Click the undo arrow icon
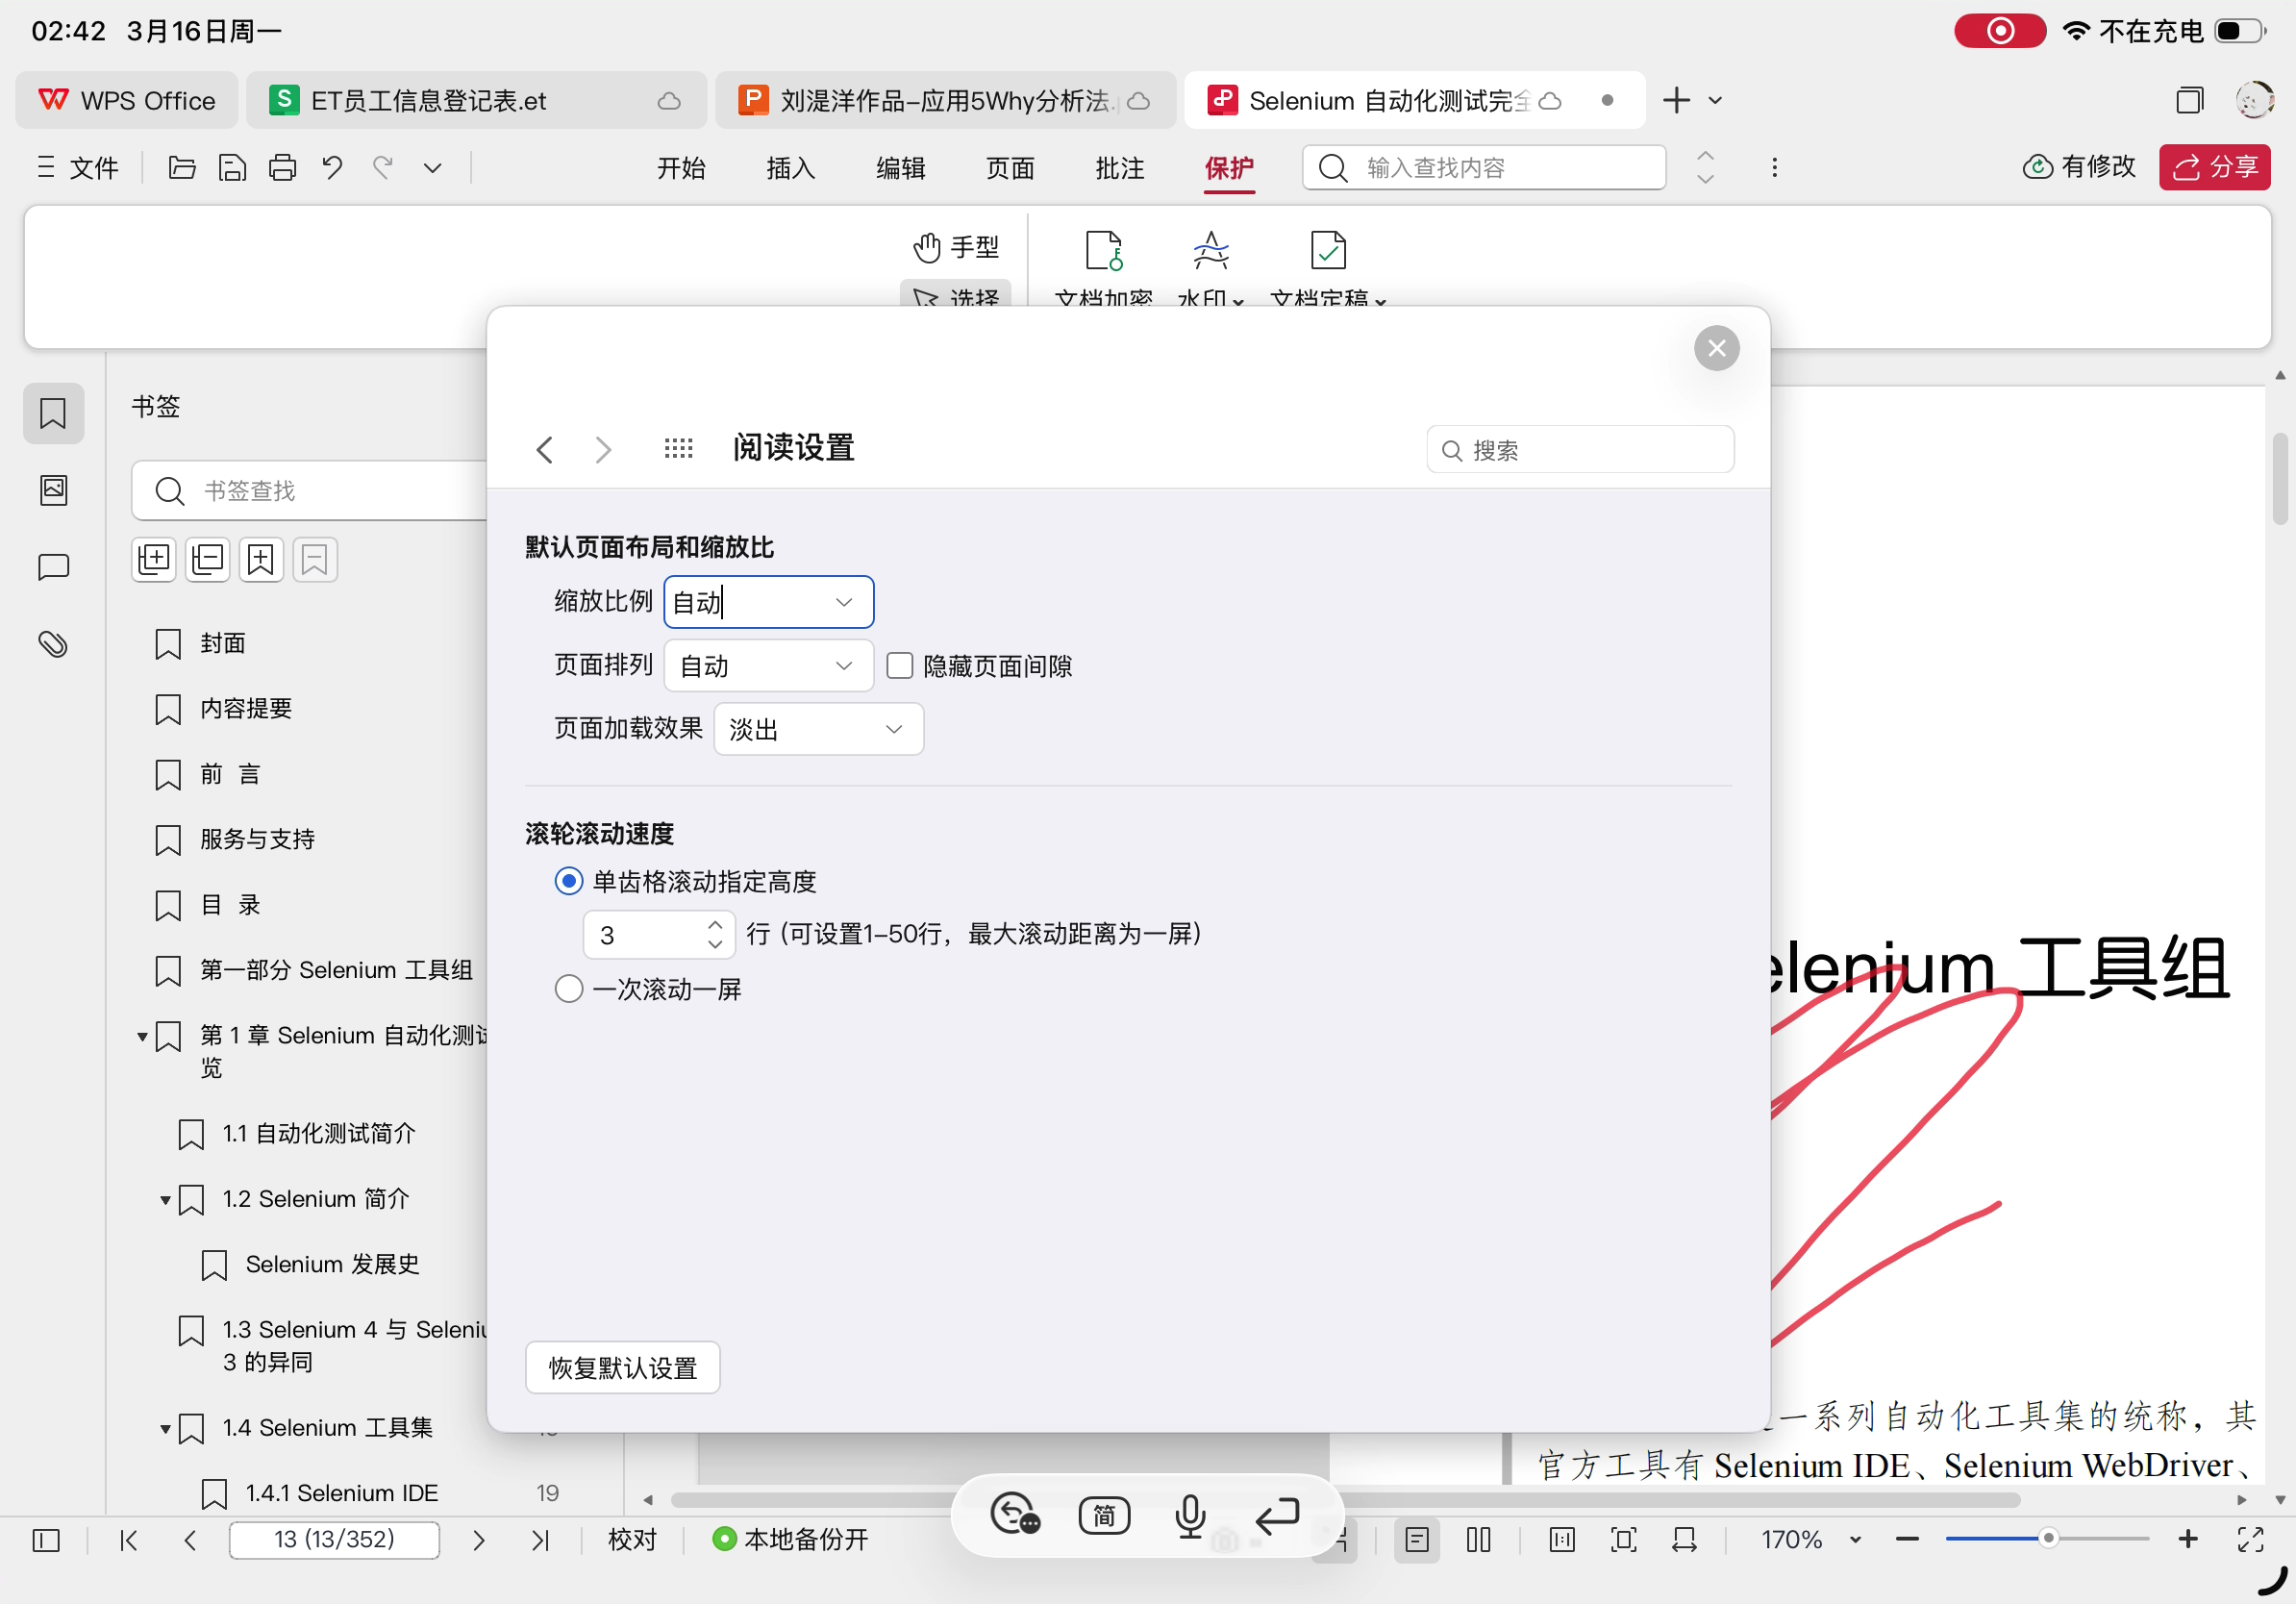 click(332, 167)
